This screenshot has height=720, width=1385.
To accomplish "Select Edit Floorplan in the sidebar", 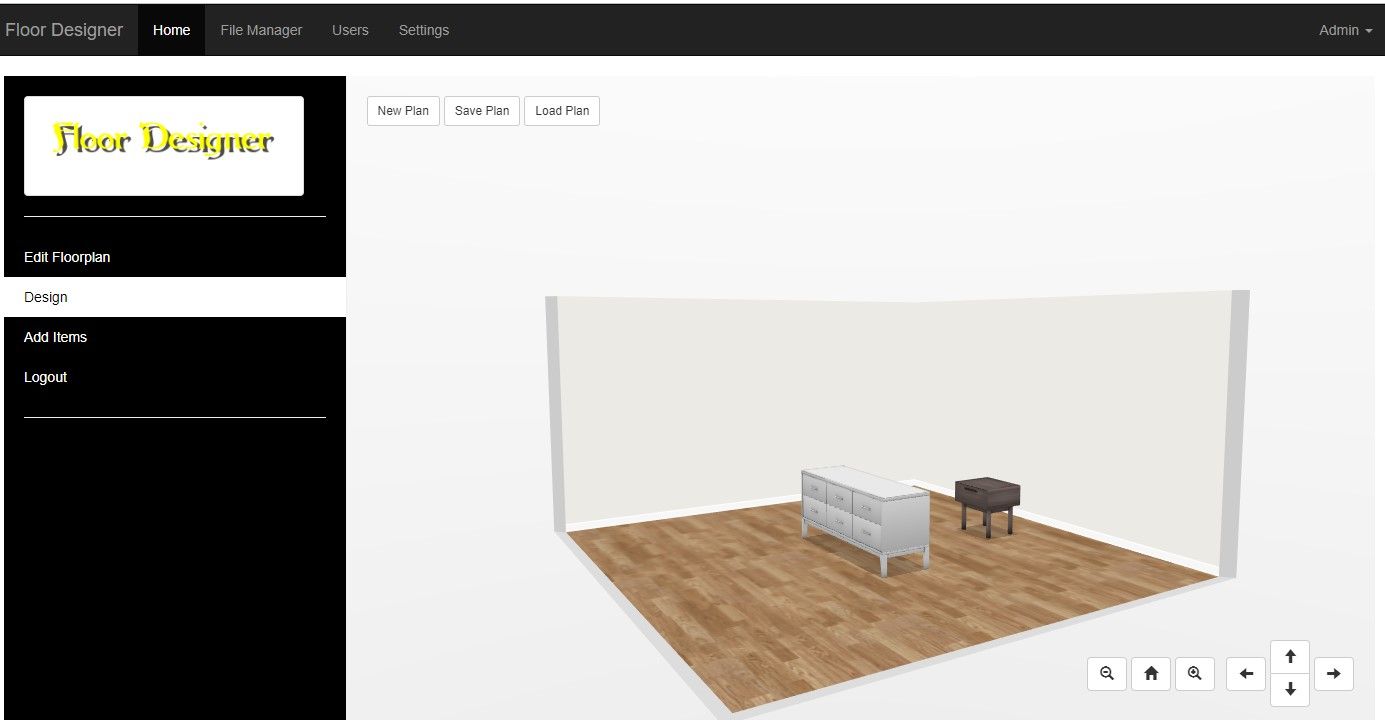I will 175,257.
